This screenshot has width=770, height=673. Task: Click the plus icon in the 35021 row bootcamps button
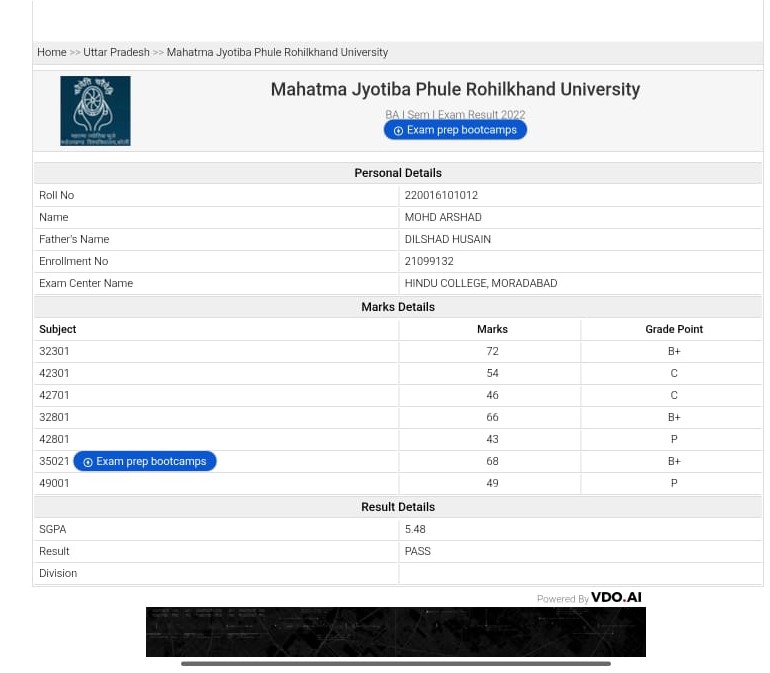(x=88, y=462)
